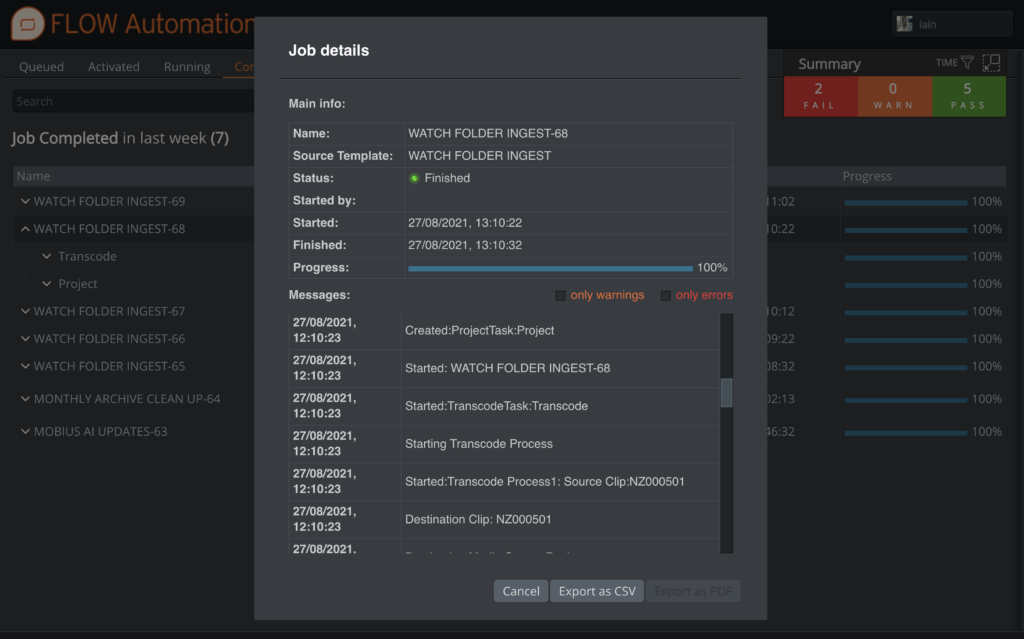The width and height of the screenshot is (1024, 639).
Task: Click the messages list scrollbar thumb
Action: click(726, 393)
